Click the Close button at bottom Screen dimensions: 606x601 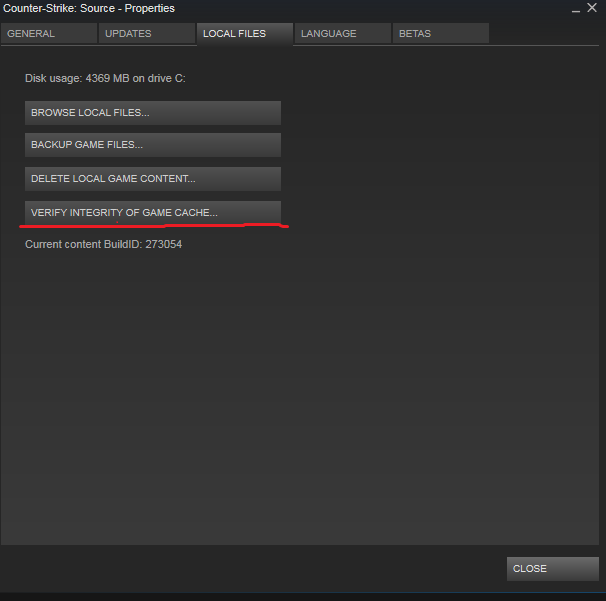553,569
